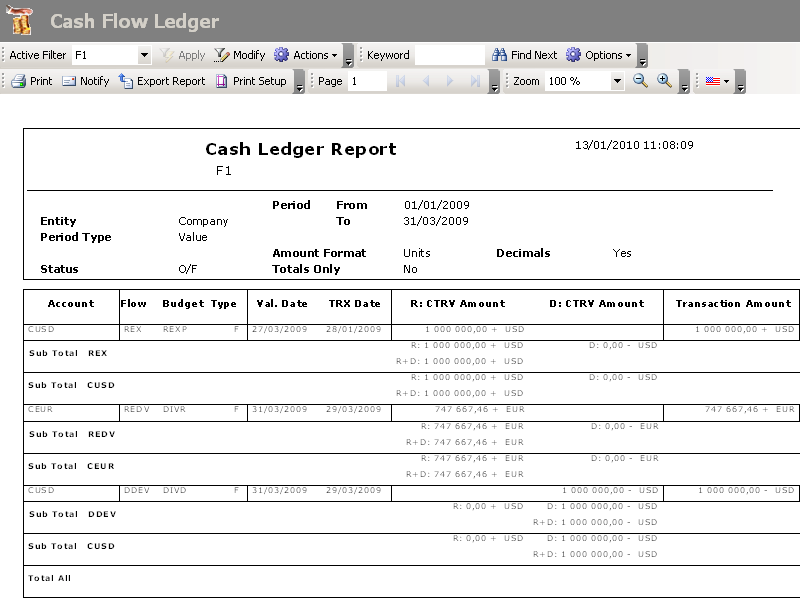Viewport: 800px width, 598px height.
Task: Click the Notify envelope button
Action: pos(85,81)
